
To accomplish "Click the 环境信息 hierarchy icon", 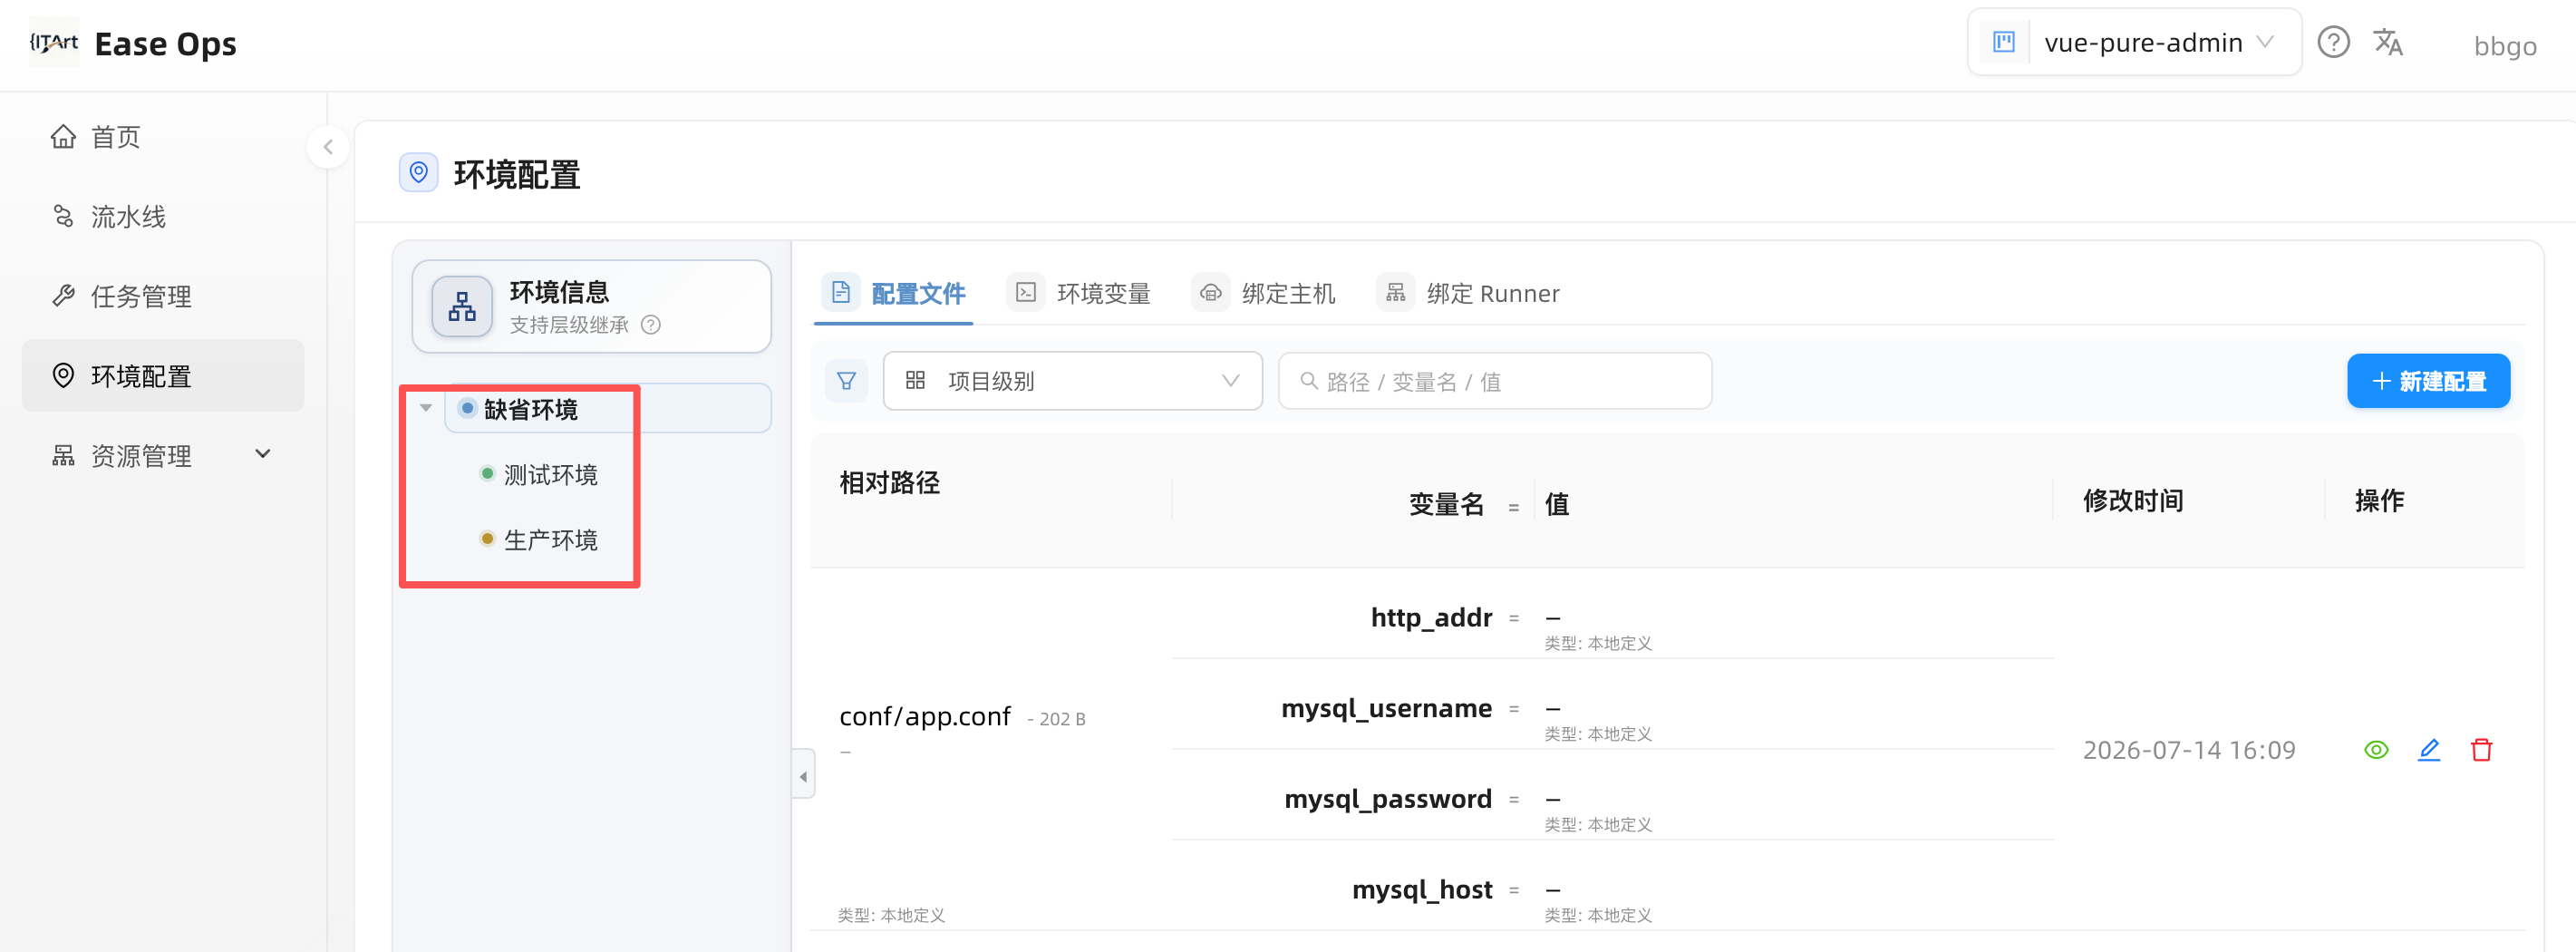I will [x=462, y=306].
